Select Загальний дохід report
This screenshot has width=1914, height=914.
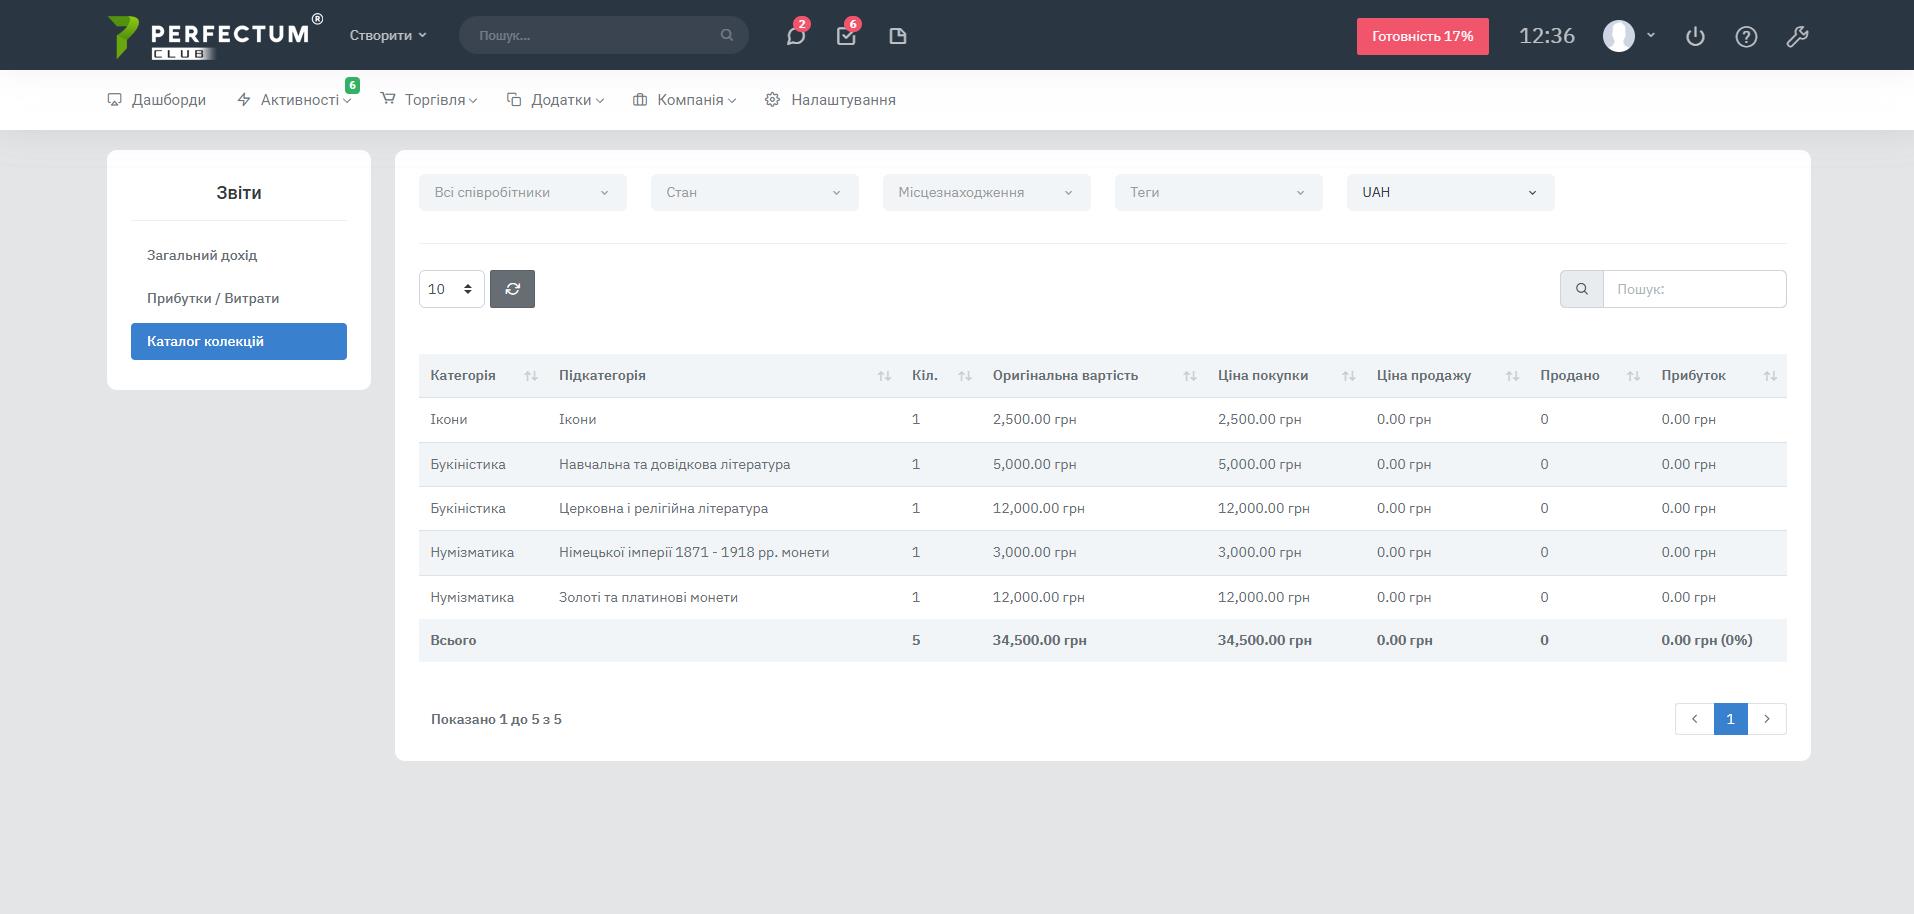[202, 255]
